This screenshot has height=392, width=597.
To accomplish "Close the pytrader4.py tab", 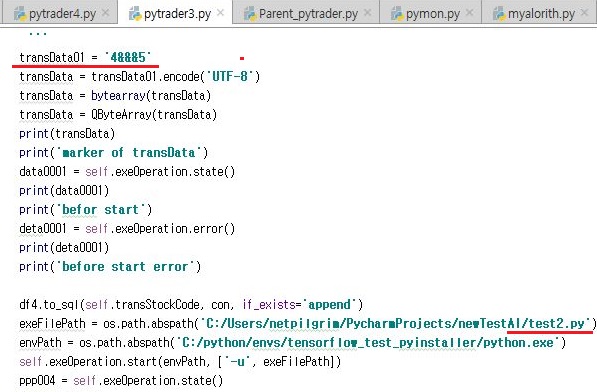I will [106, 13].
